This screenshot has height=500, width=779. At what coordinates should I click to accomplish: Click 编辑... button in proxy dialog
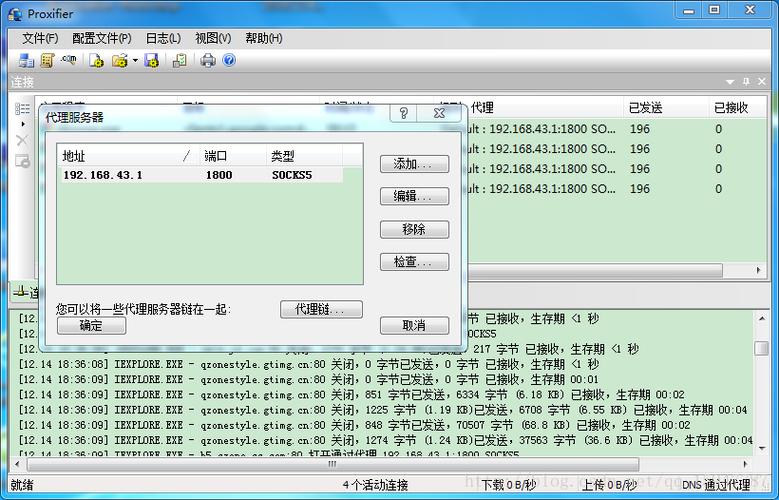click(414, 196)
